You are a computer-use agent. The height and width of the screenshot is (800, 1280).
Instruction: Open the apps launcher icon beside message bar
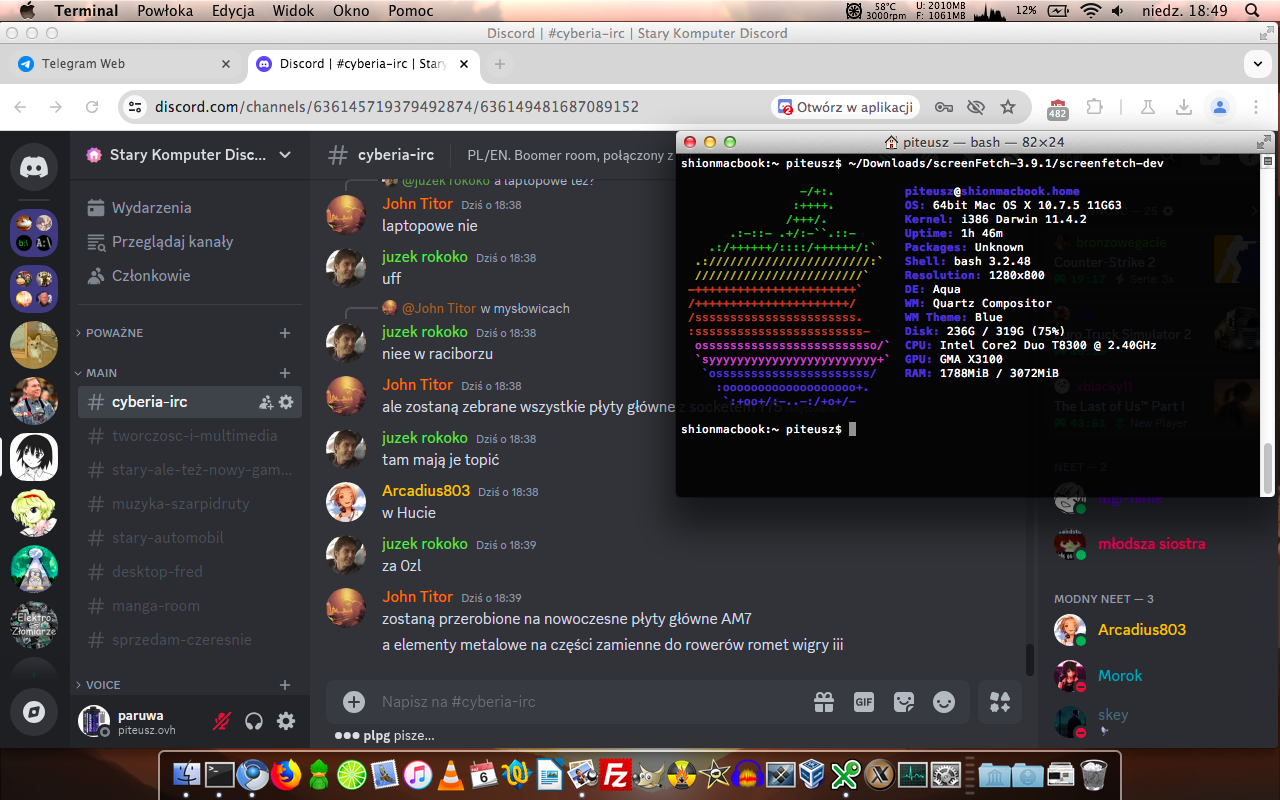point(1000,702)
